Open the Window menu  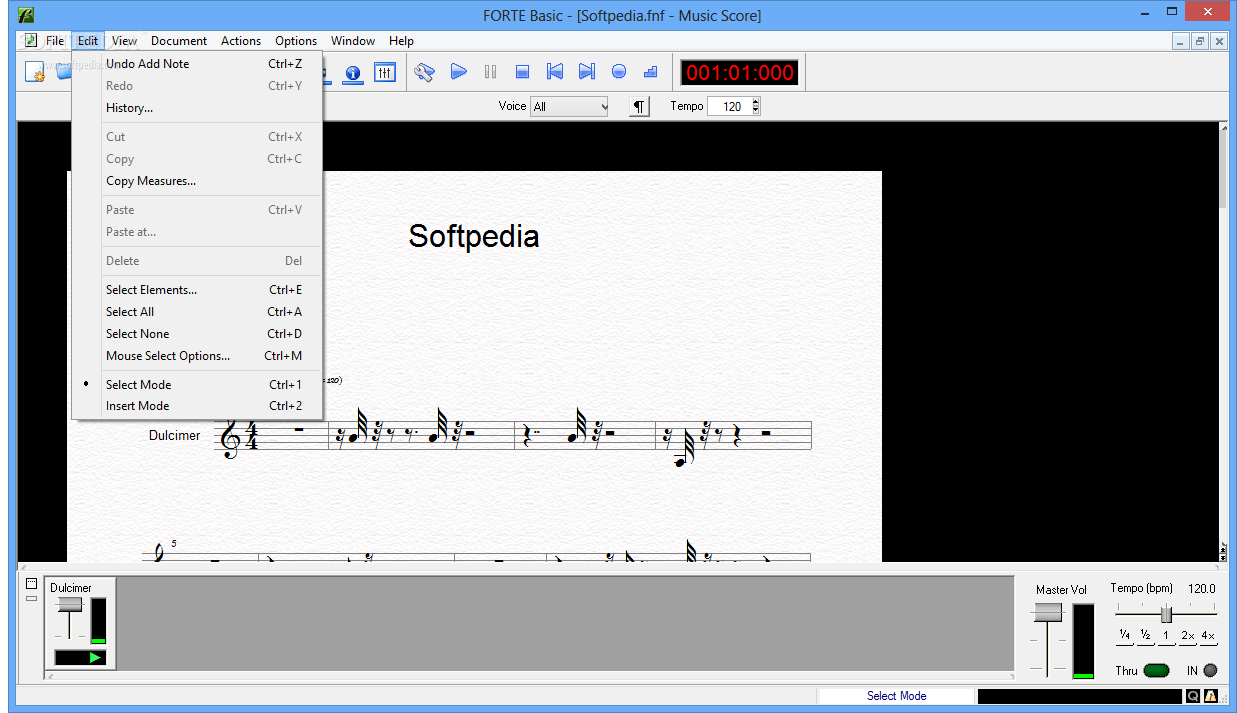pyautogui.click(x=353, y=41)
